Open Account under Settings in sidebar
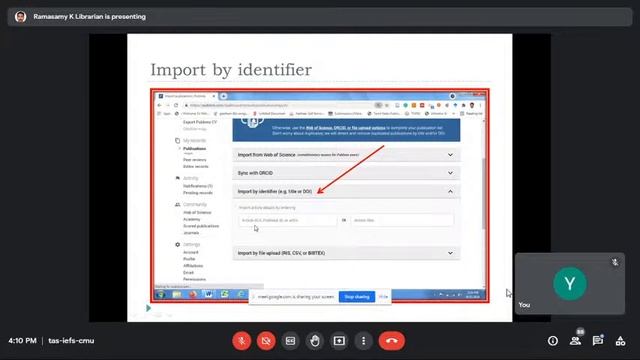 pyautogui.click(x=191, y=252)
